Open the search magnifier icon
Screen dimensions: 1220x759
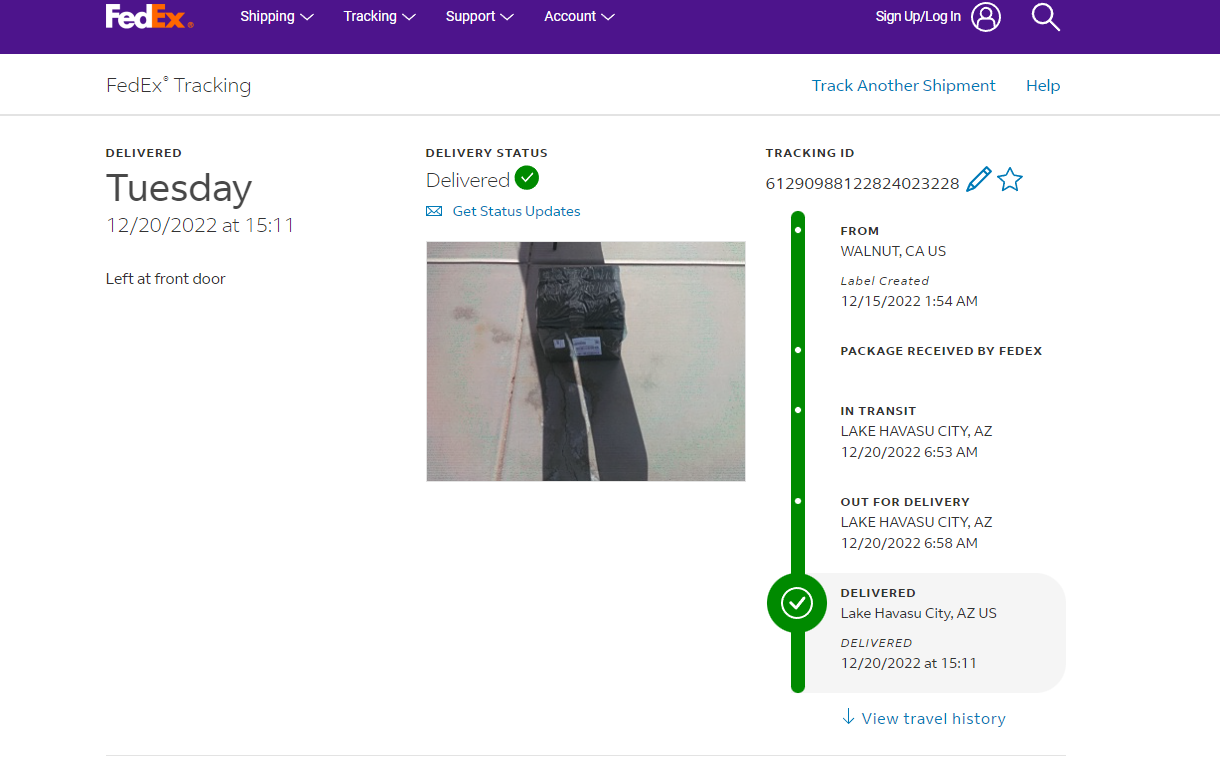click(x=1045, y=17)
